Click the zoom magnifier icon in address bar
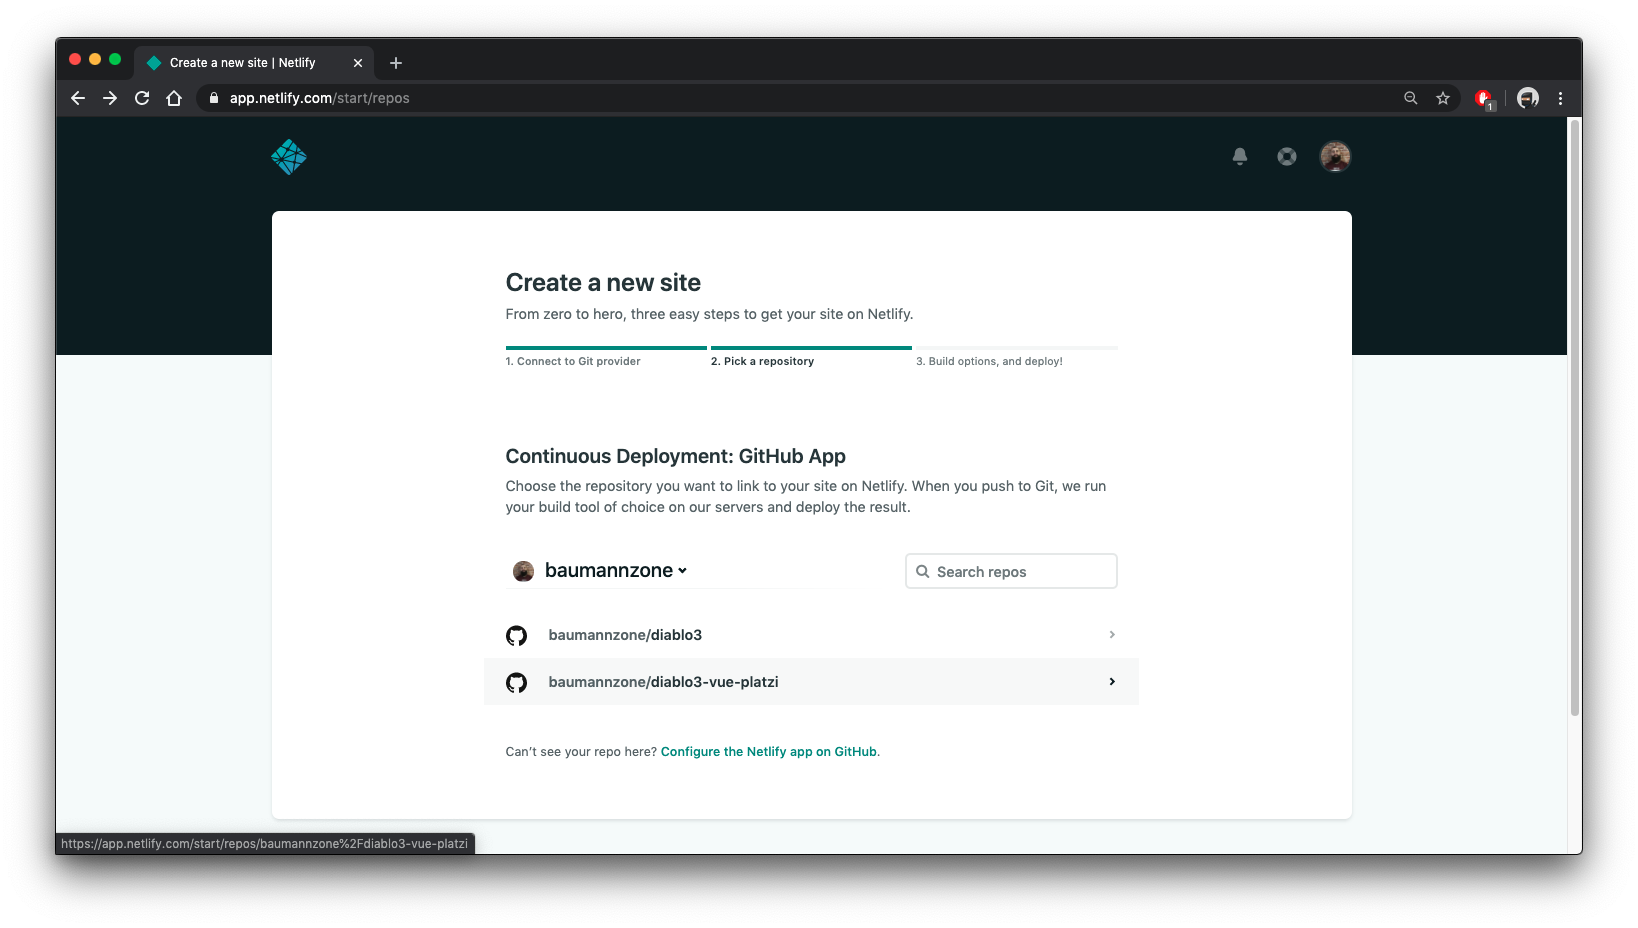The image size is (1638, 928). pyautogui.click(x=1410, y=98)
